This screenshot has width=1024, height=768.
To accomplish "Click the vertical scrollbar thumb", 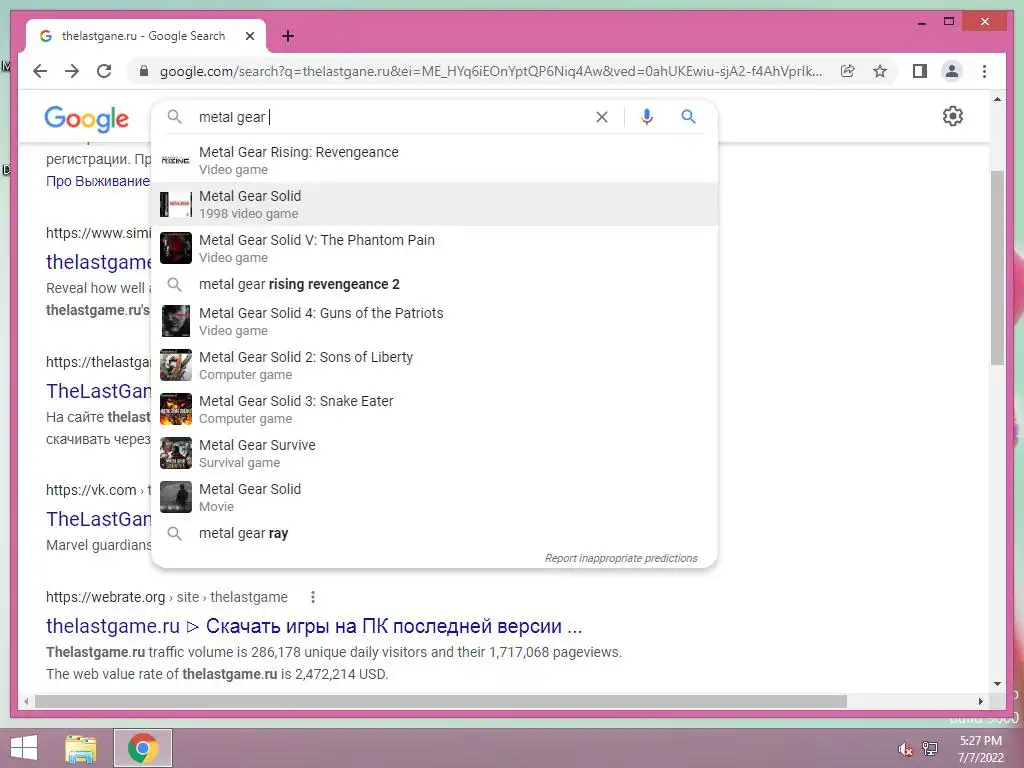I will point(997,268).
